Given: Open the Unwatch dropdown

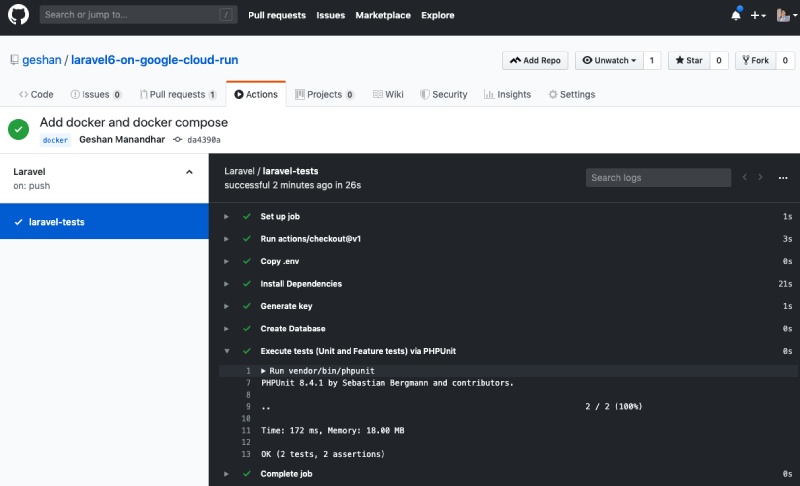Looking at the screenshot, I should pos(609,60).
